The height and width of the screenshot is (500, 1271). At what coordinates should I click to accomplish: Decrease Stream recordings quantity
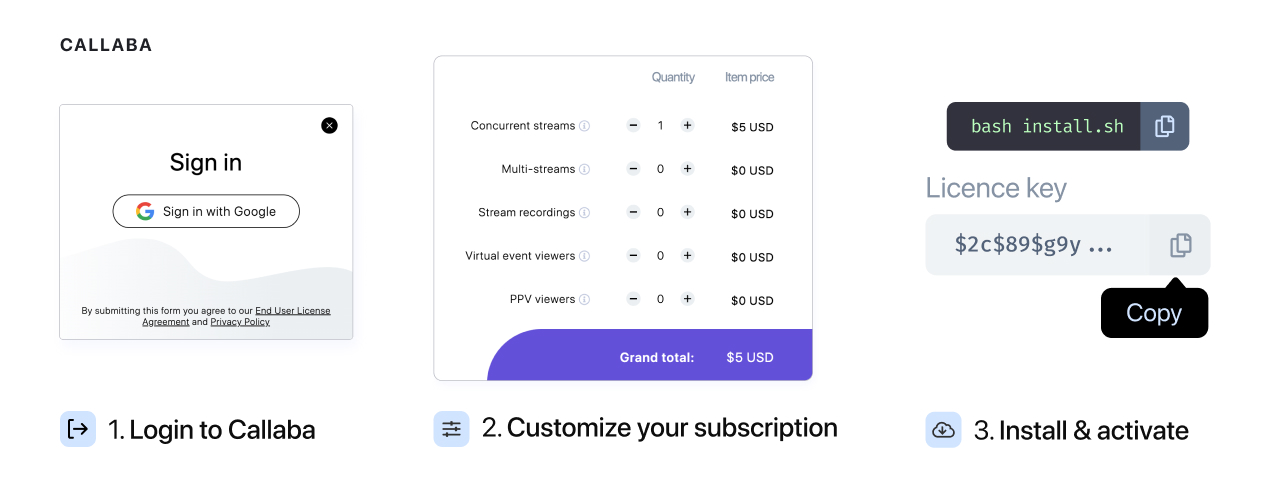[x=633, y=212]
